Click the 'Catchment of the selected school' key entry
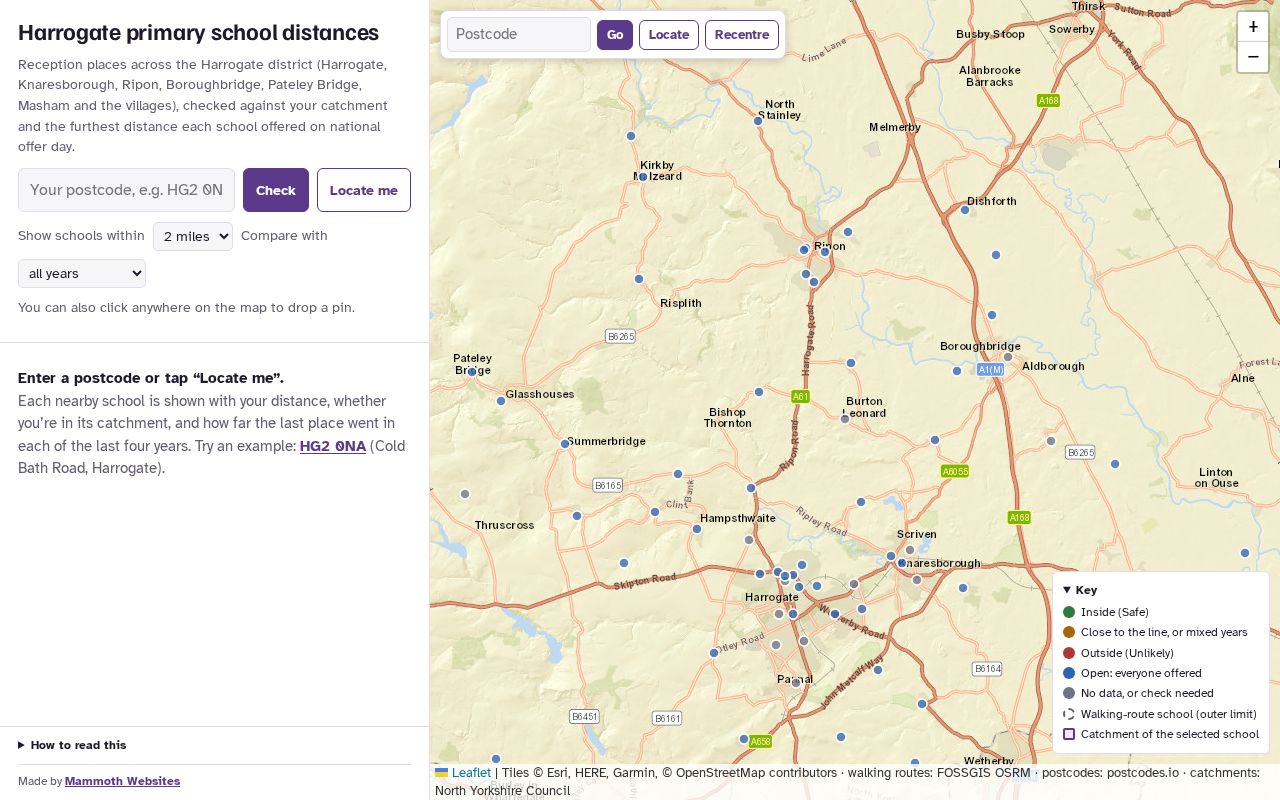The height and width of the screenshot is (800, 1280). pos(1161,734)
